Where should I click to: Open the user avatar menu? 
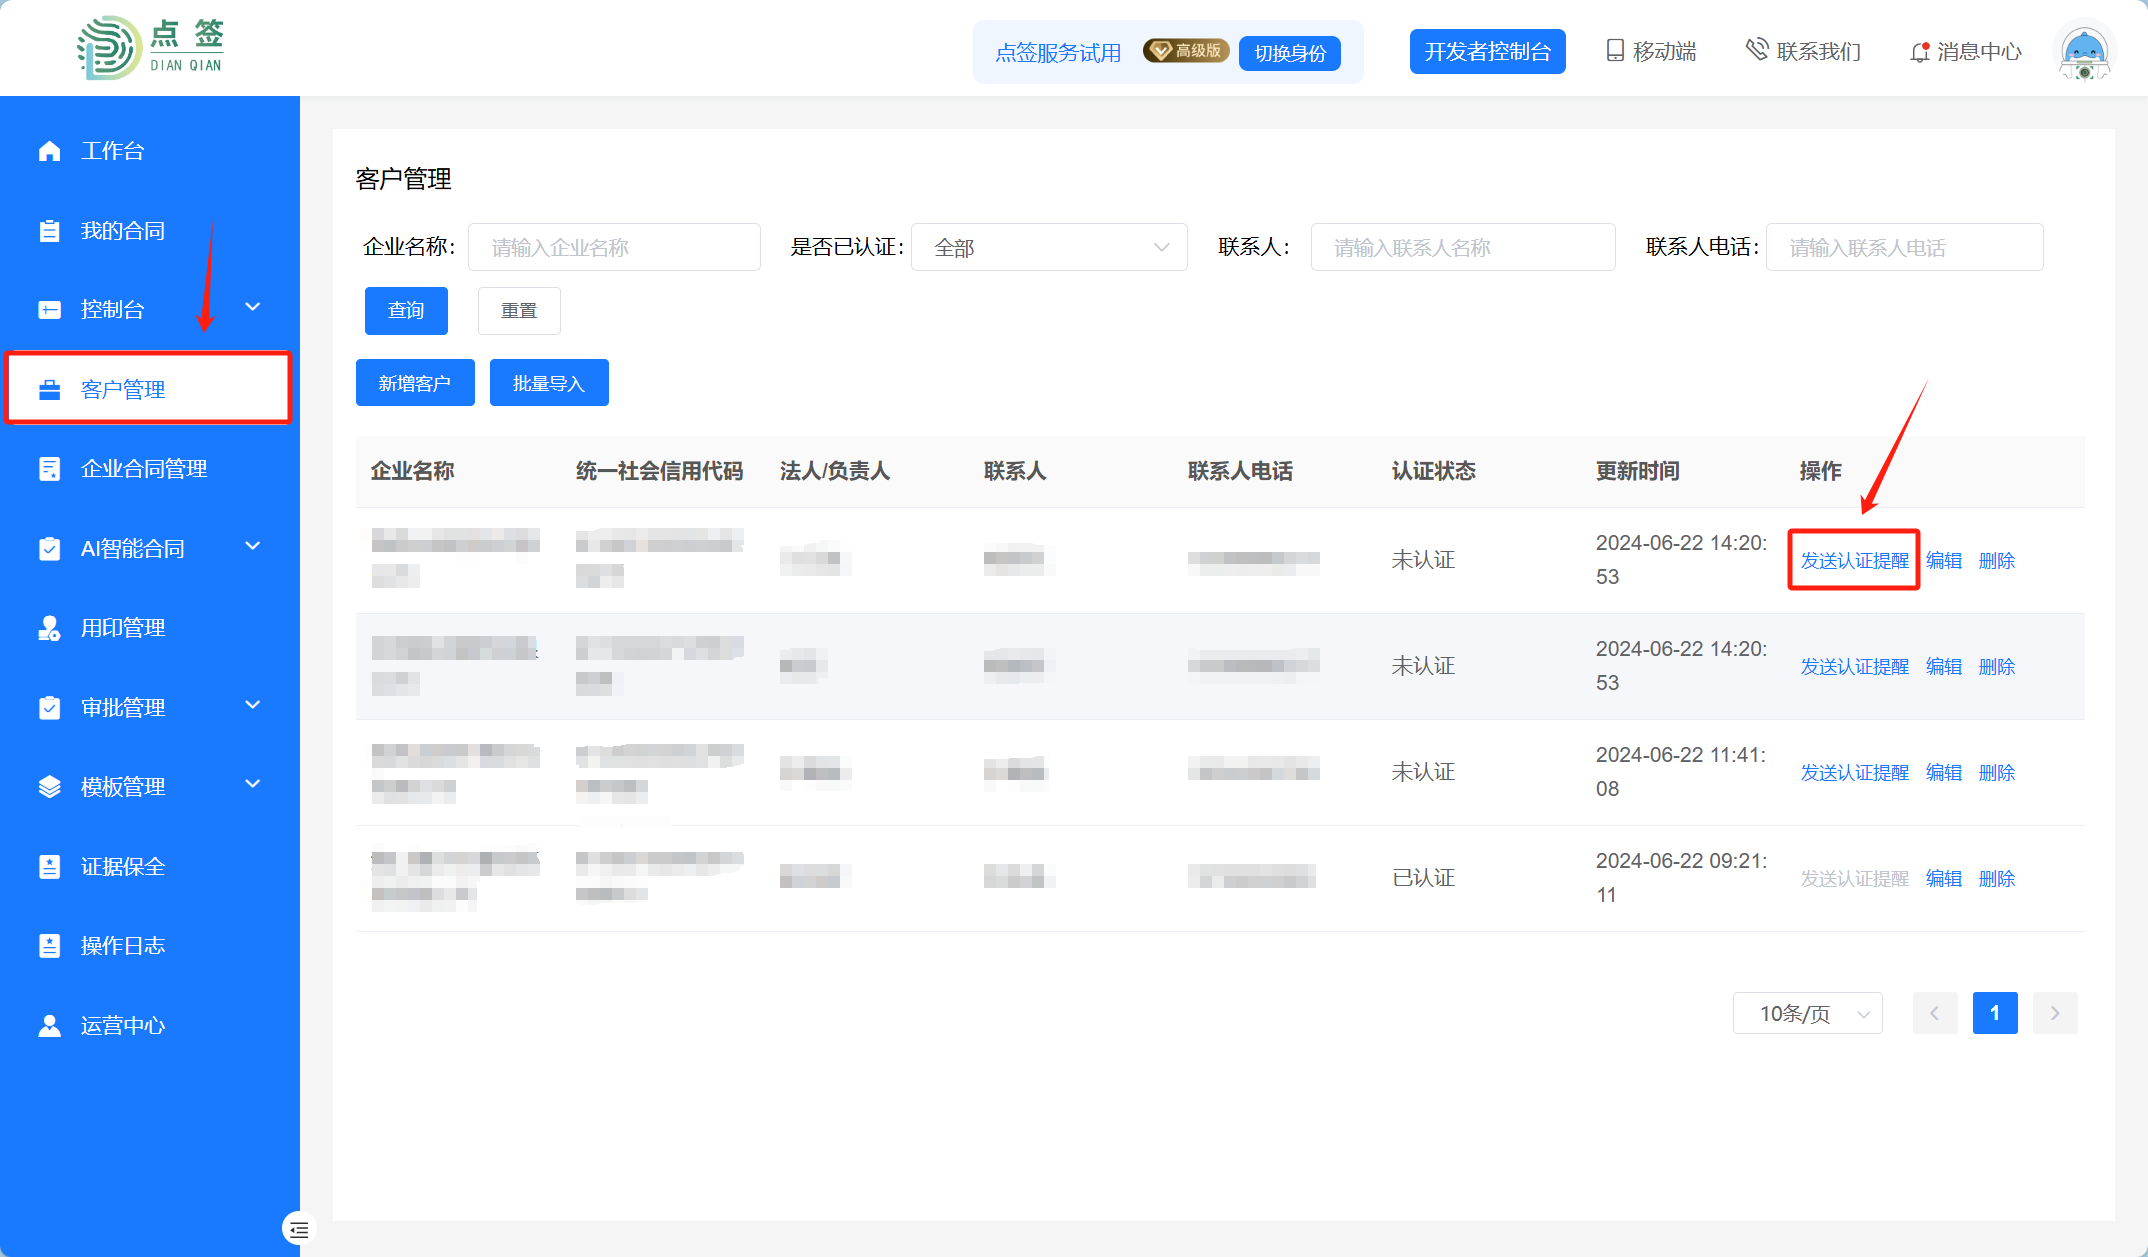pyautogui.click(x=2084, y=51)
